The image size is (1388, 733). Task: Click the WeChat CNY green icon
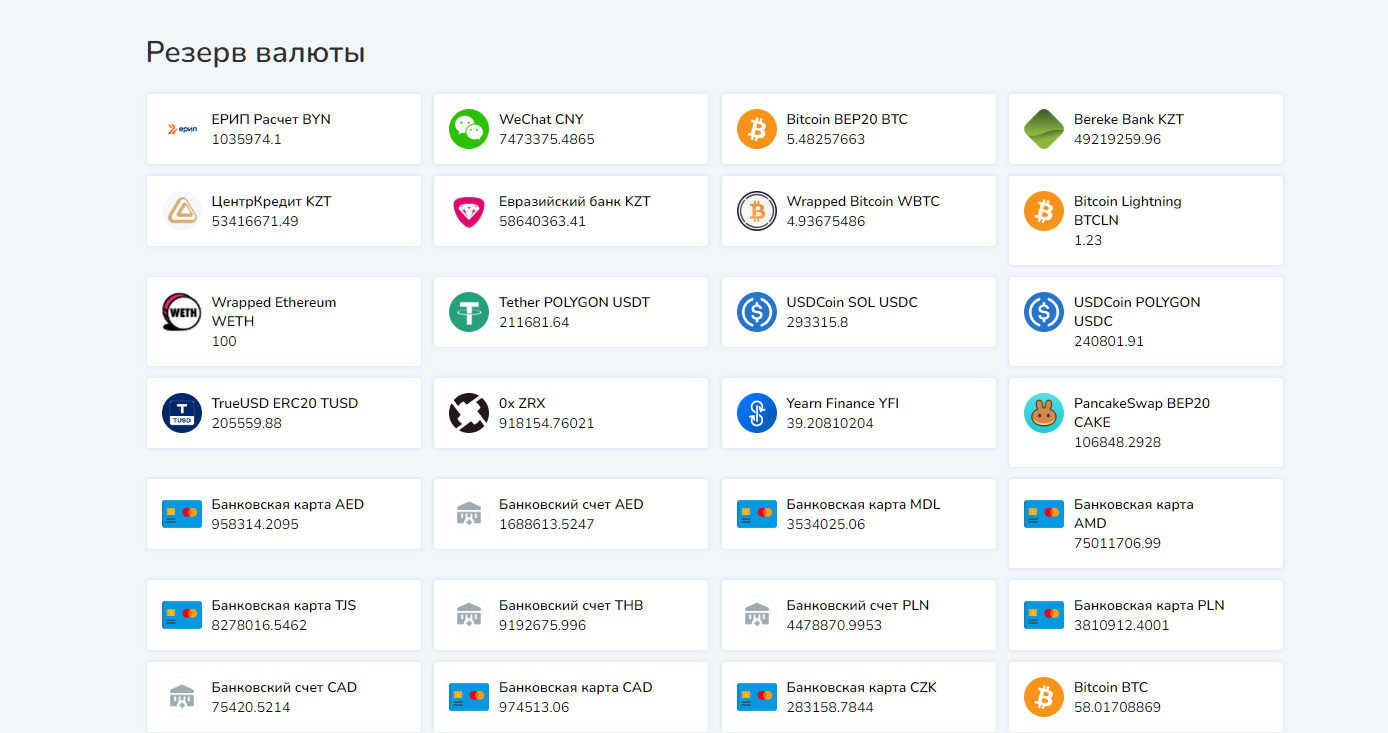coord(469,129)
